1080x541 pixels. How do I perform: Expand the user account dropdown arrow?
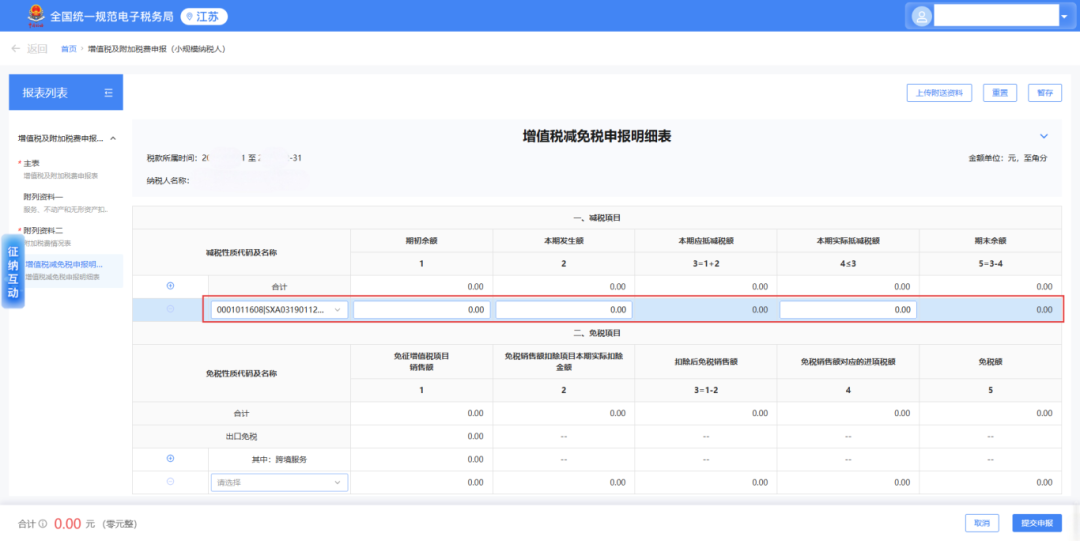click(x=1063, y=16)
